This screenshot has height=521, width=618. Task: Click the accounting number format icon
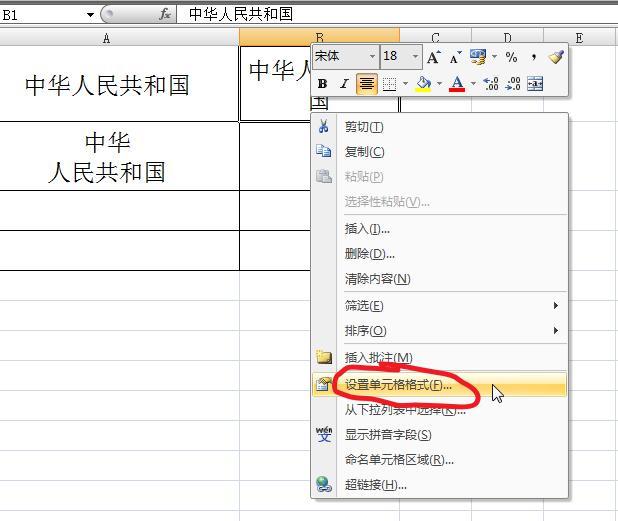point(478,57)
